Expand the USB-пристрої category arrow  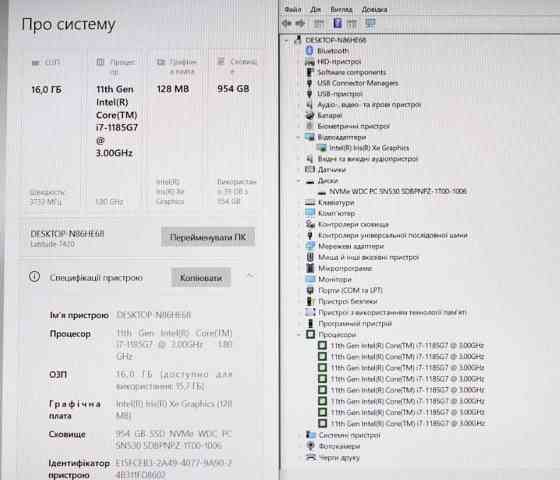click(299, 94)
